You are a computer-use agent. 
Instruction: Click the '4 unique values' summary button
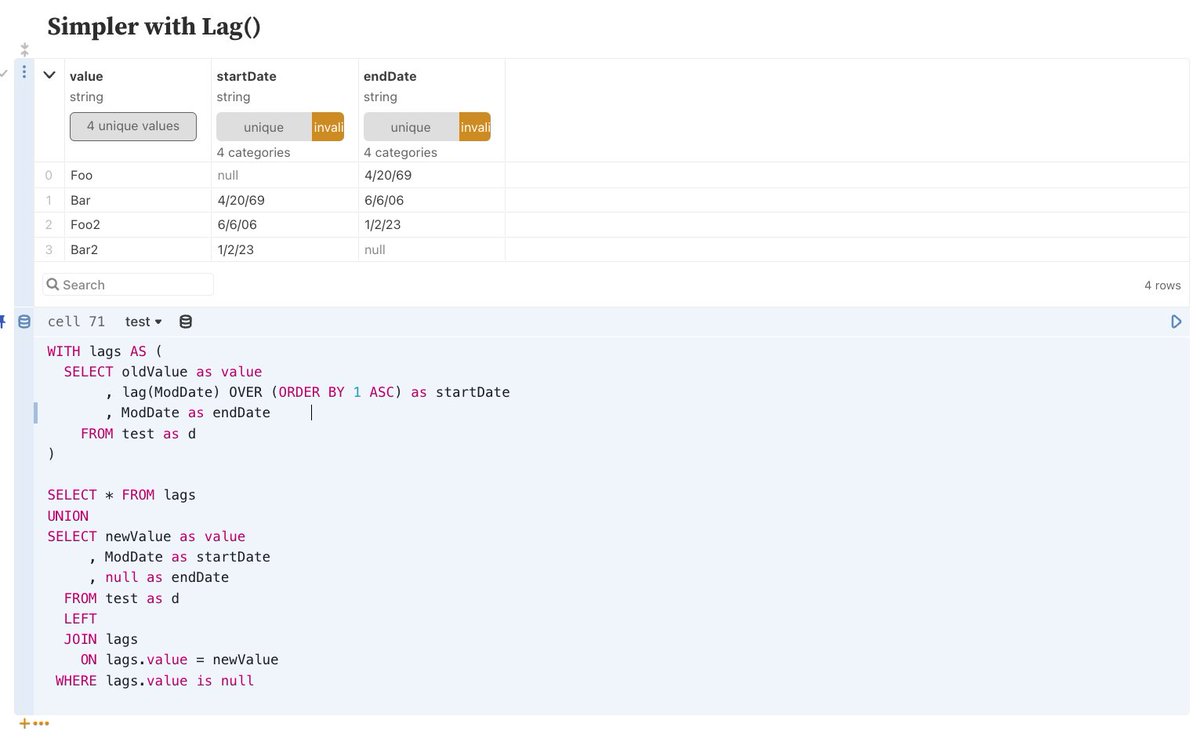point(133,126)
